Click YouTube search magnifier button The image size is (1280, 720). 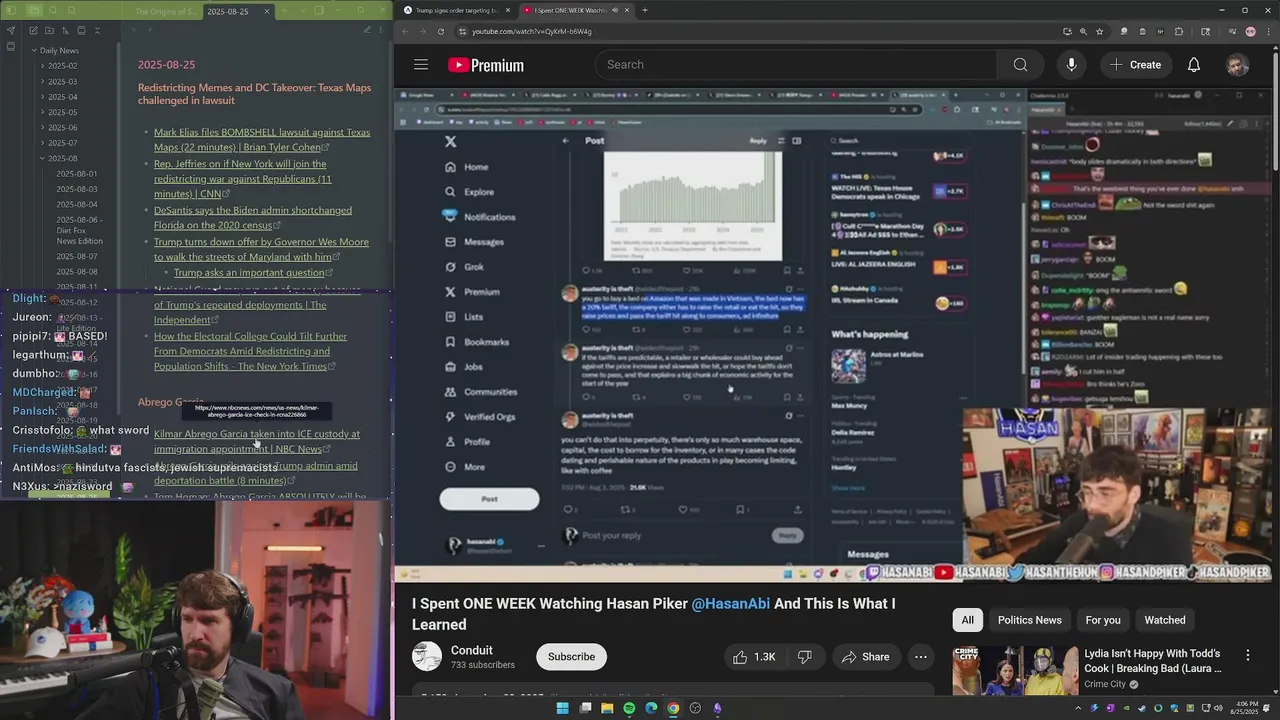(x=1020, y=65)
